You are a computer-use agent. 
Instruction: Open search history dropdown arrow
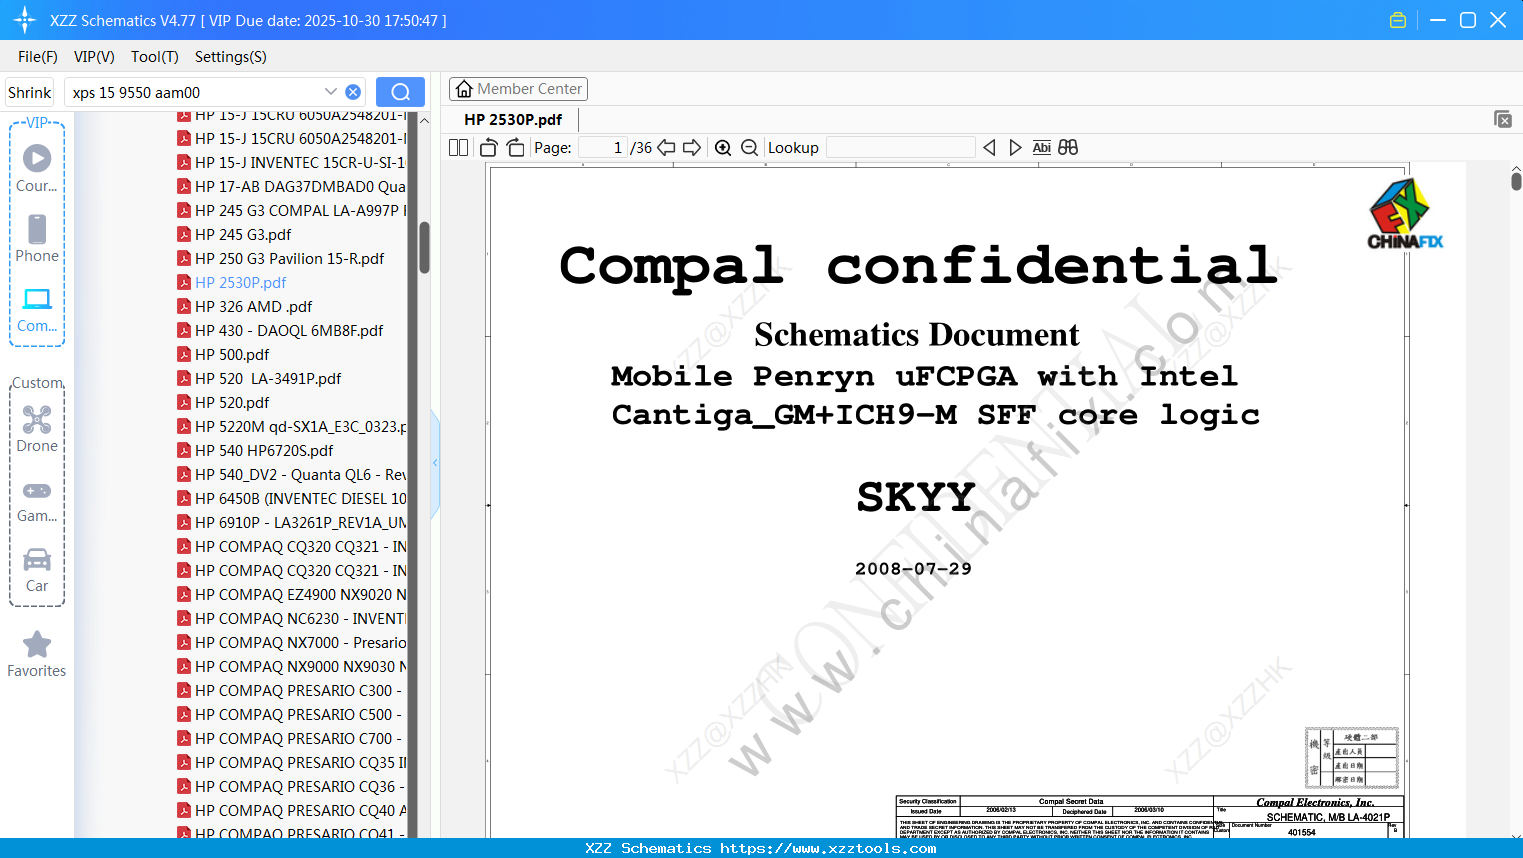(331, 92)
